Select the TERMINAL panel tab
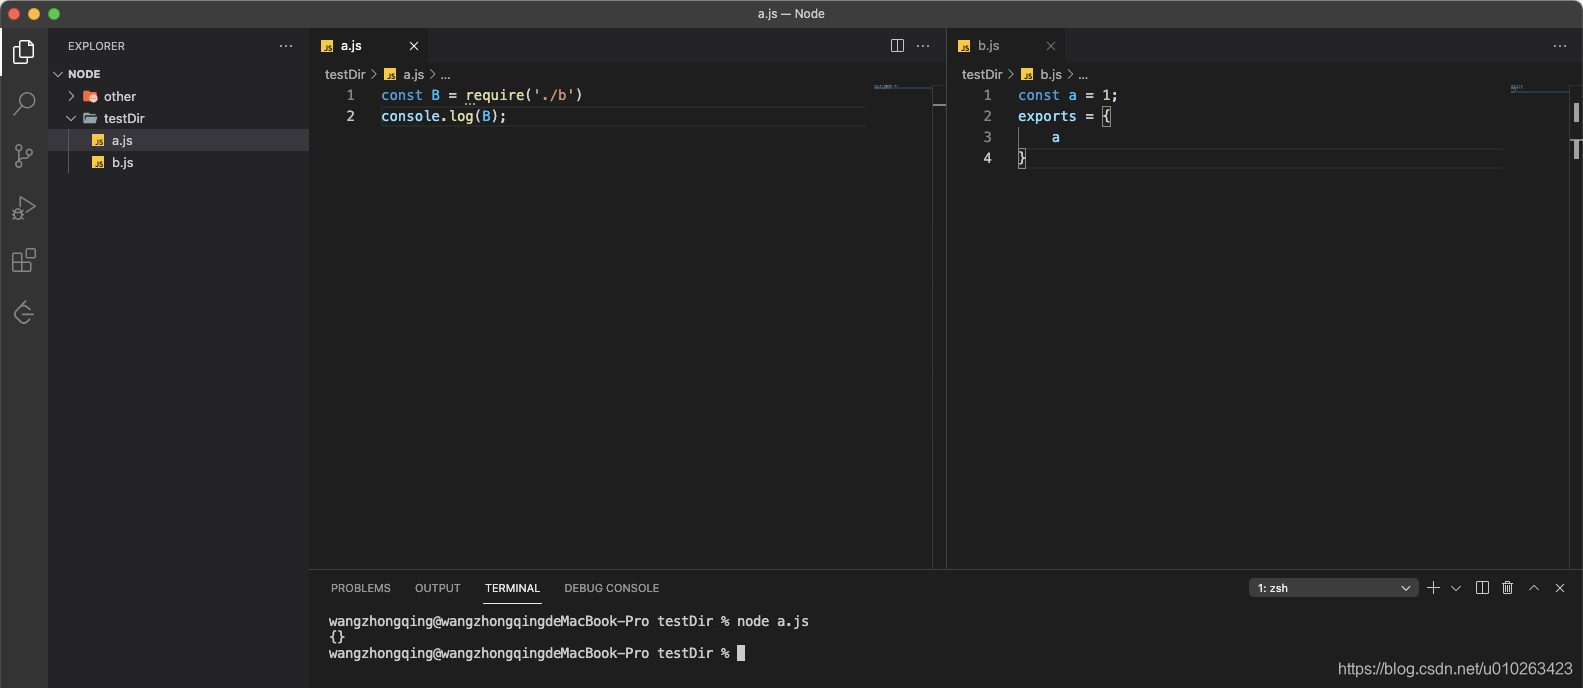This screenshot has height=688, width=1583. click(x=512, y=588)
